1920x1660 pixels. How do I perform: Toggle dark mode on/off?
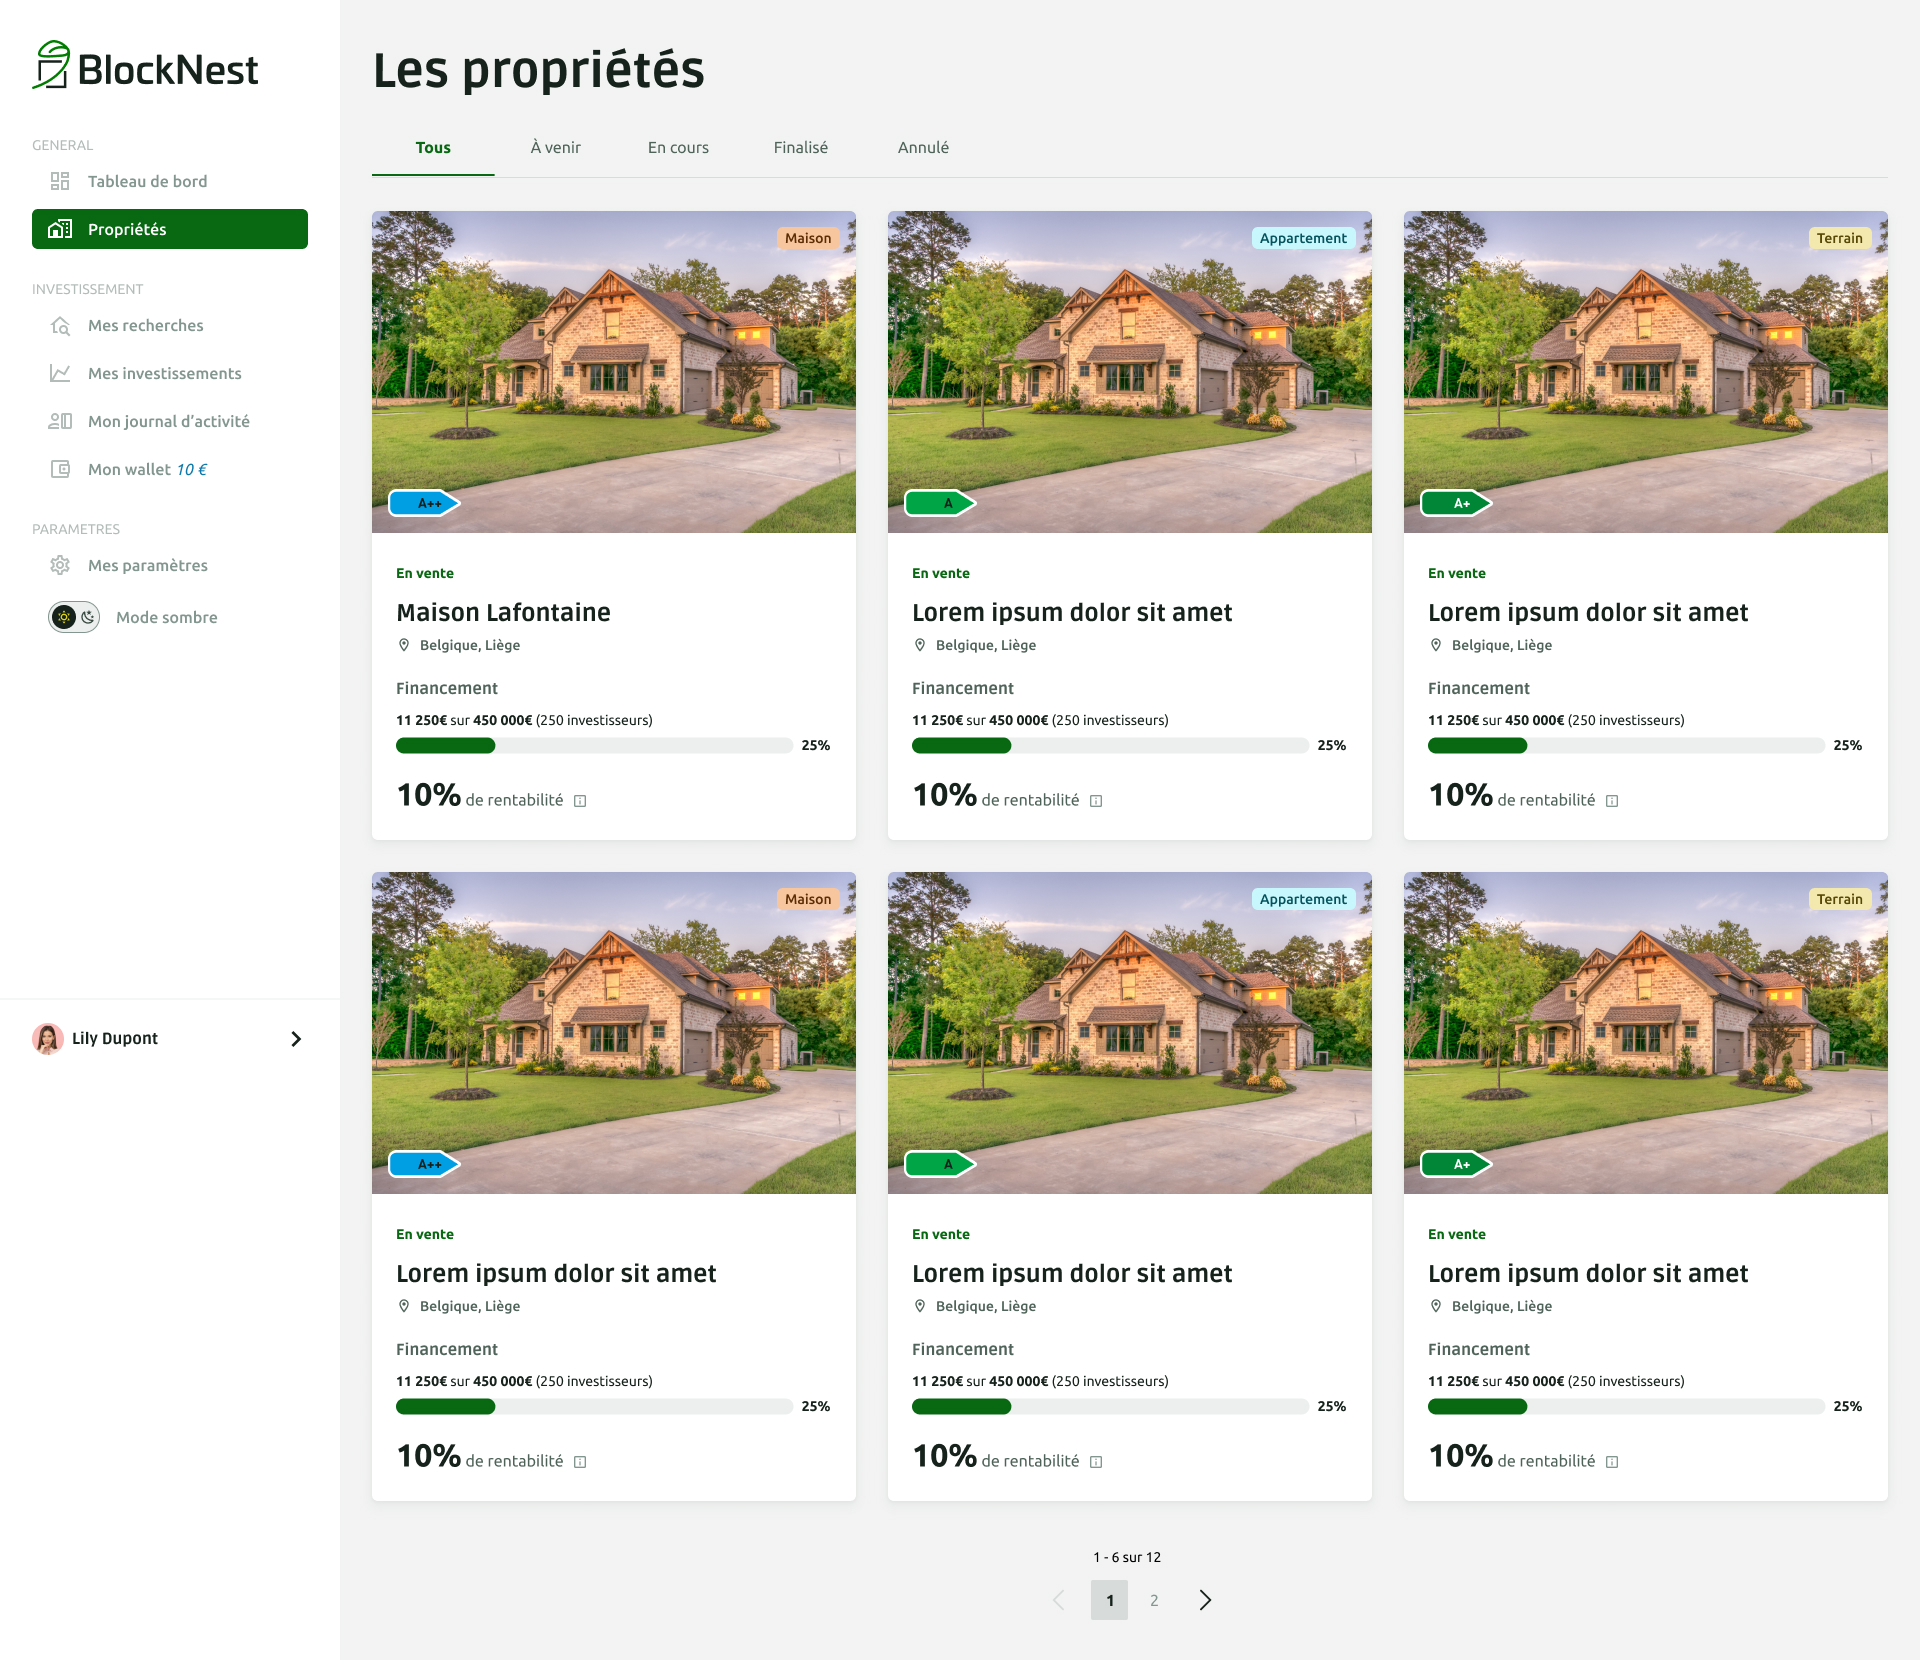click(x=73, y=617)
